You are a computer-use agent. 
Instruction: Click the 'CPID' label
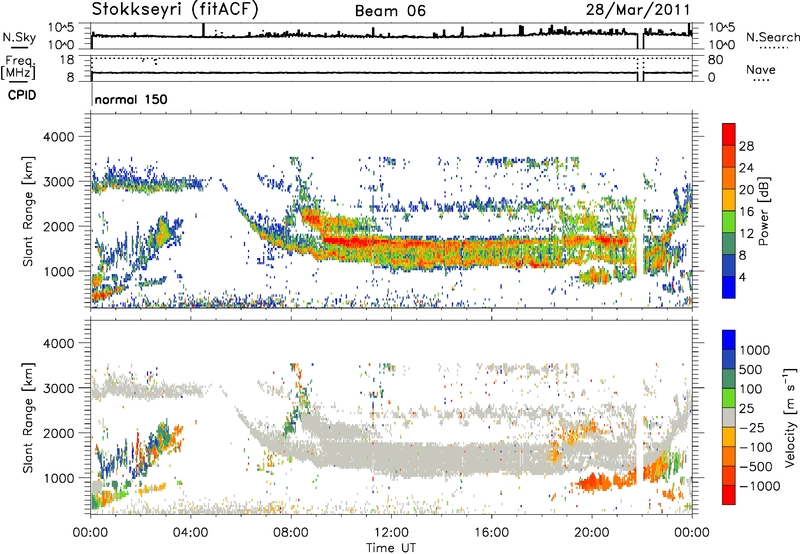[x=22, y=95]
